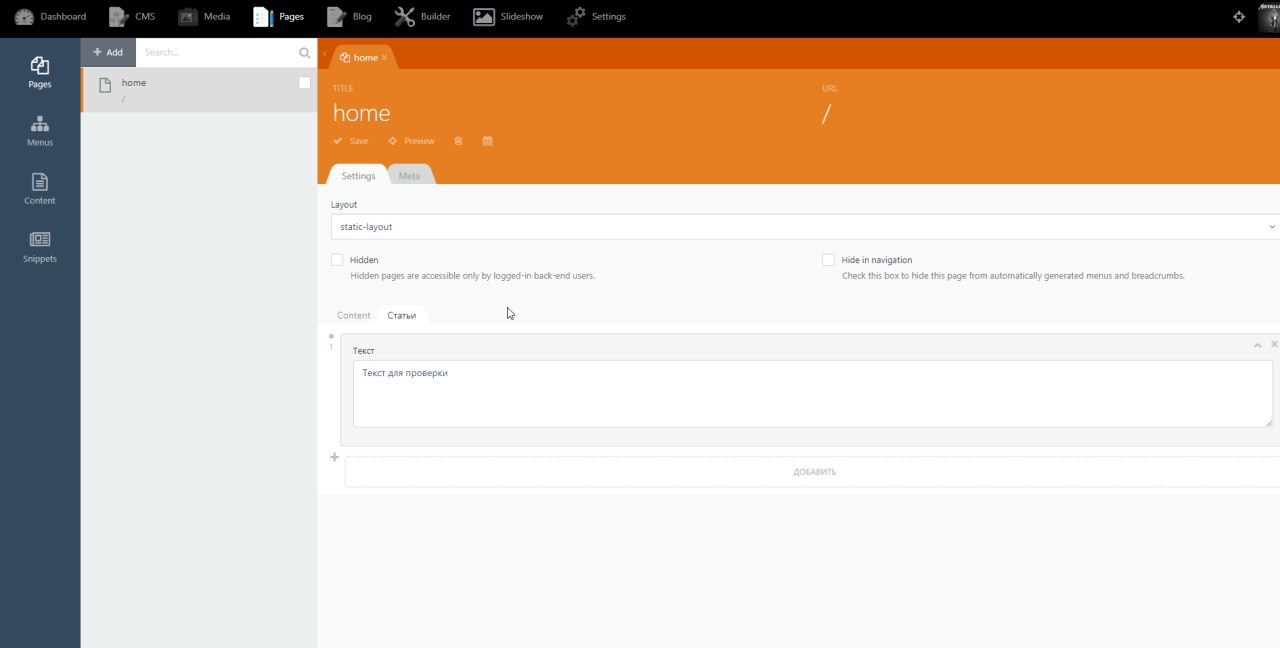Click the ДОБАВИТЬ add item button
This screenshot has width=1280, height=648.
(814, 472)
